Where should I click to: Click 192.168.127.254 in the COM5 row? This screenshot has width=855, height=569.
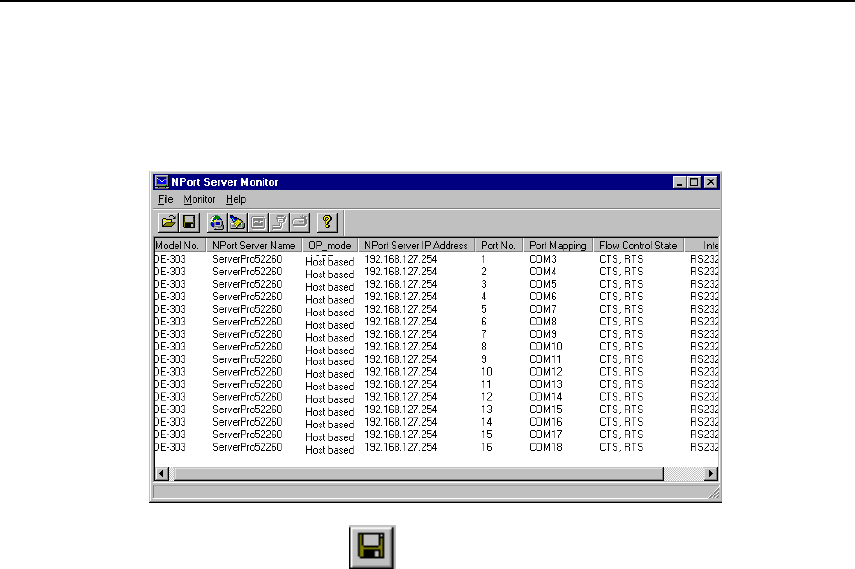pos(401,284)
